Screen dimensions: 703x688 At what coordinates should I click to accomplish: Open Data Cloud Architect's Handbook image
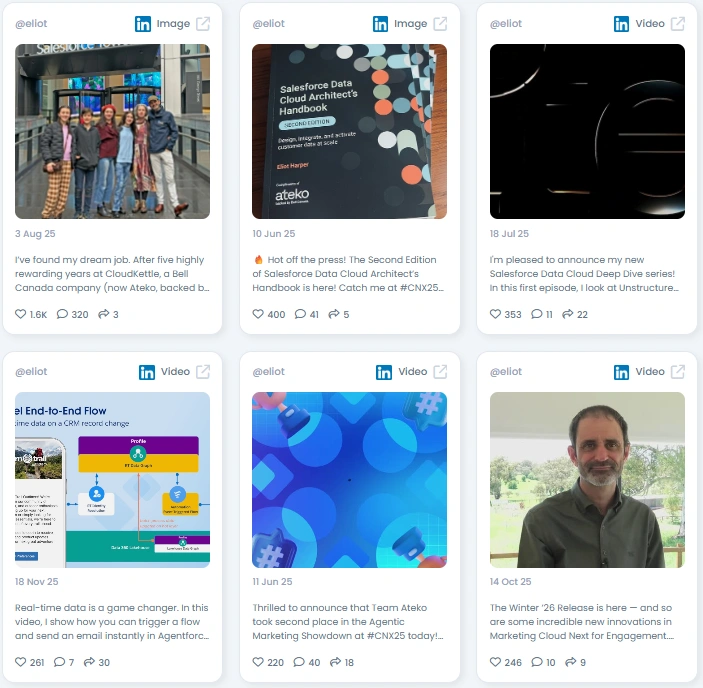tap(349, 131)
